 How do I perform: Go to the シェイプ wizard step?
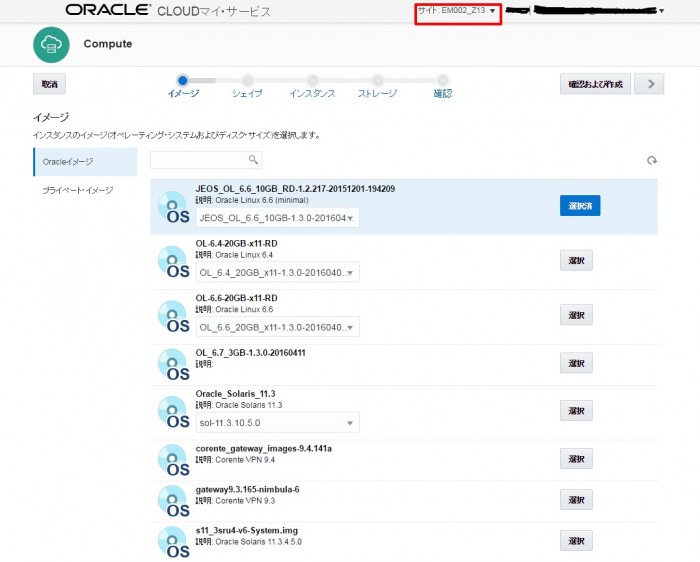(247, 93)
